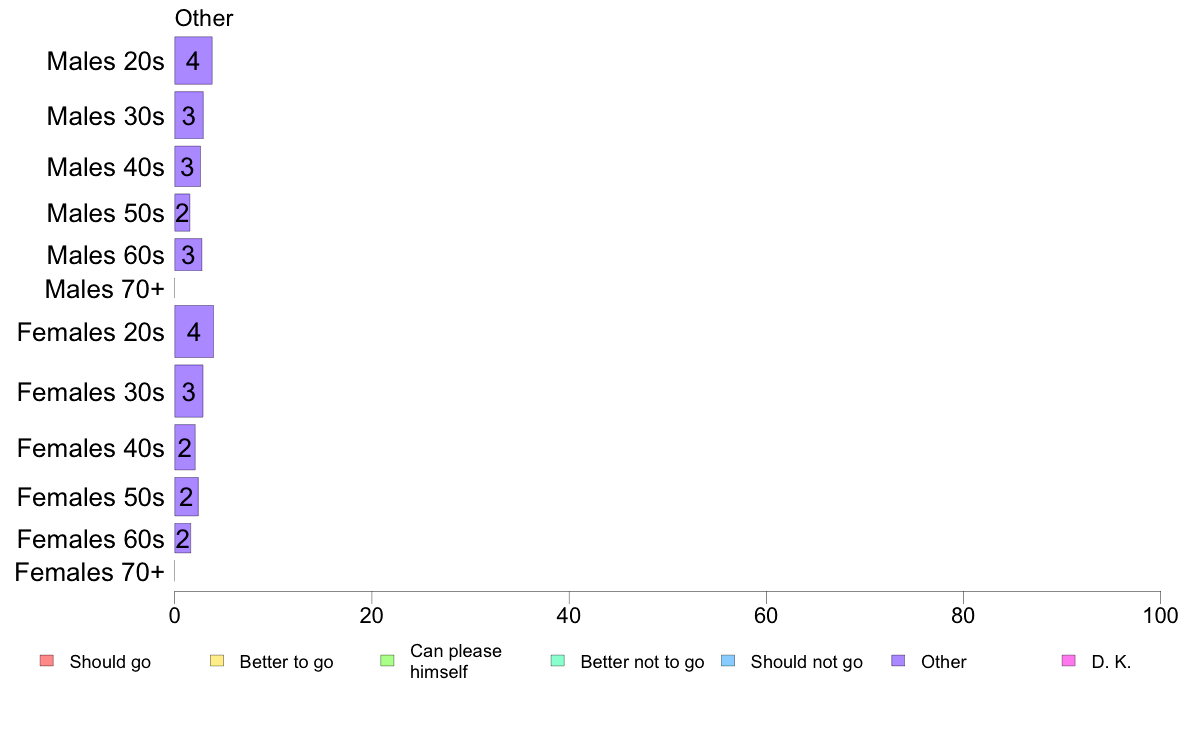Select the Males 30s bar
Viewport: 1188px width, 736px height.
[x=189, y=115]
